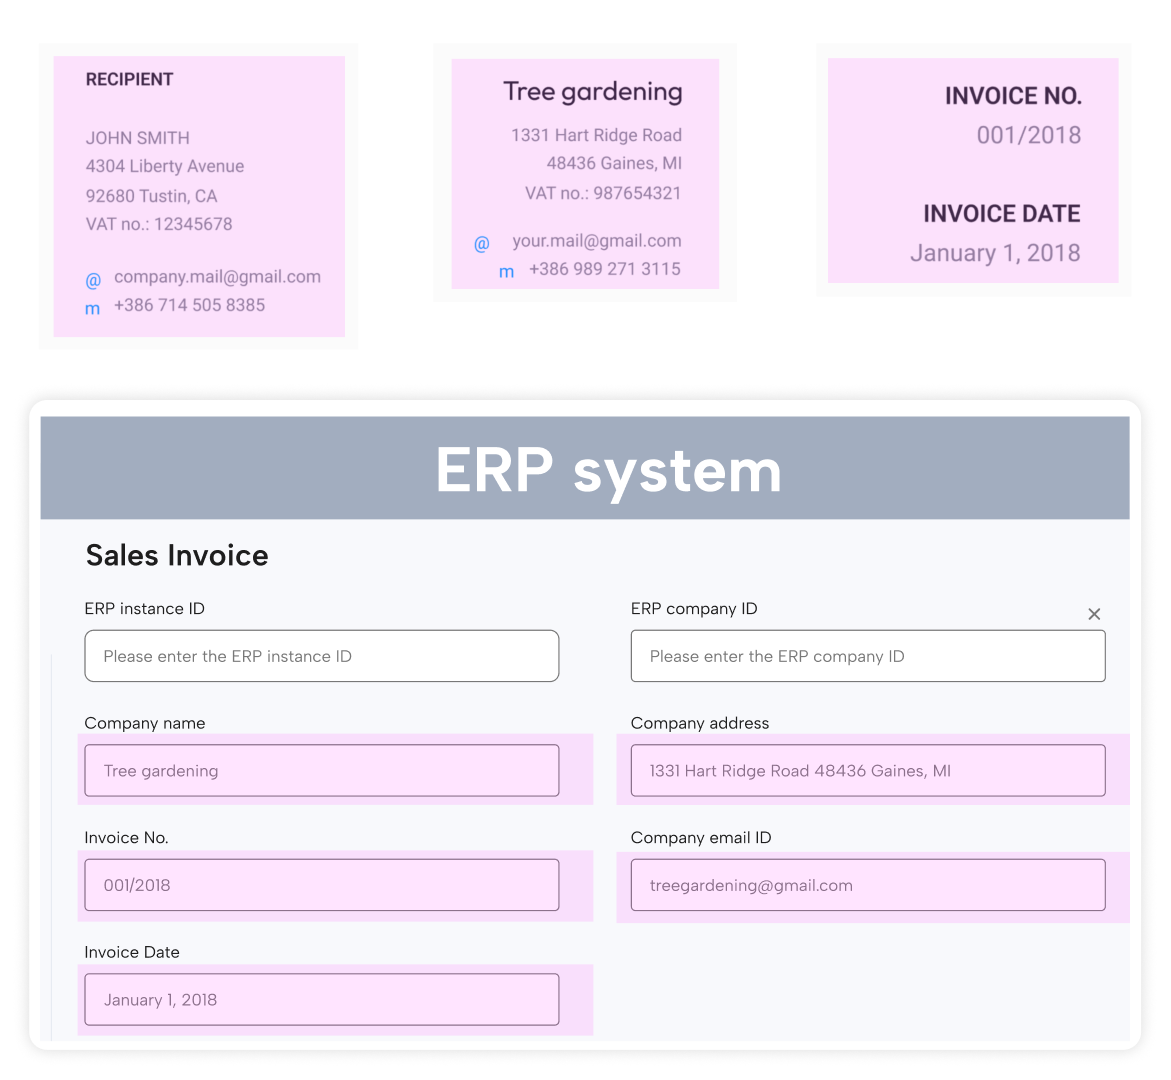This screenshot has width=1171, height=1080.
Task: Click the Tree gardening card title
Action: 592,92
